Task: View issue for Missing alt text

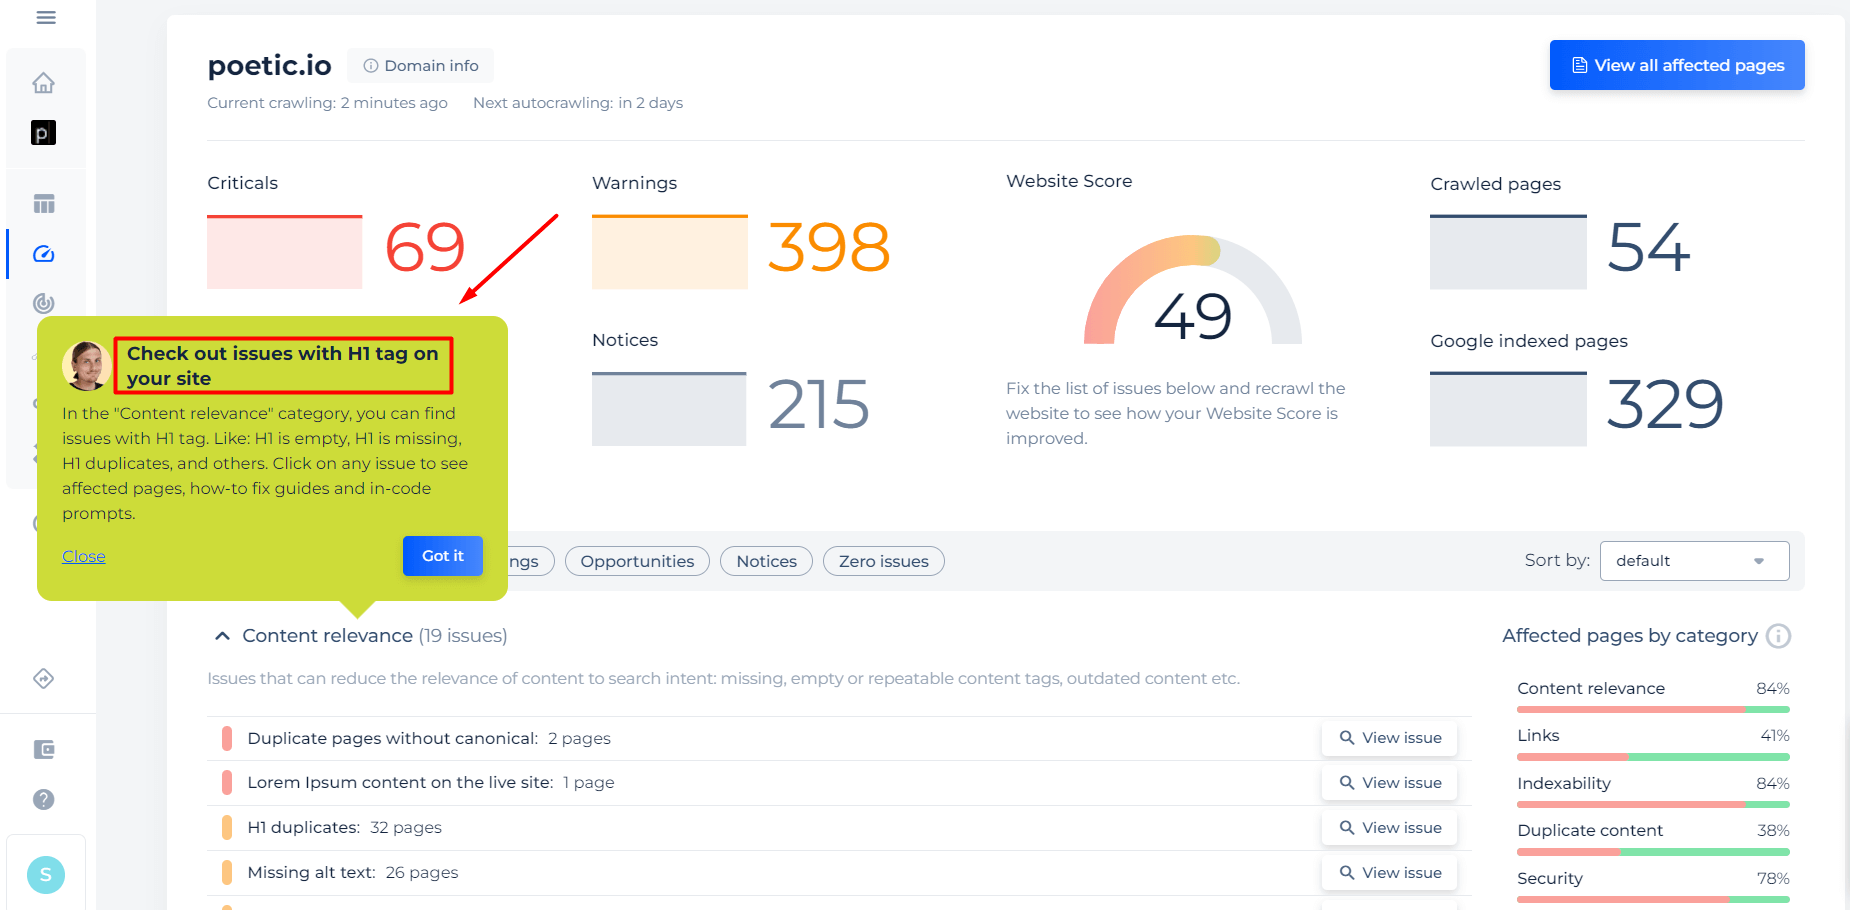Action: tap(1389, 873)
